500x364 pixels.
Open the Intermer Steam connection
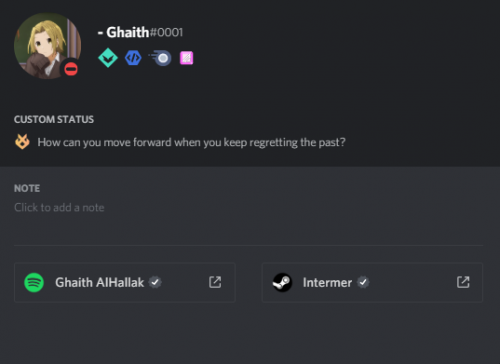click(x=372, y=282)
